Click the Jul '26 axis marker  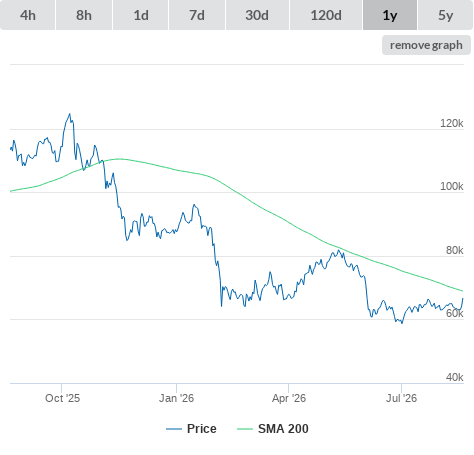tap(401, 398)
